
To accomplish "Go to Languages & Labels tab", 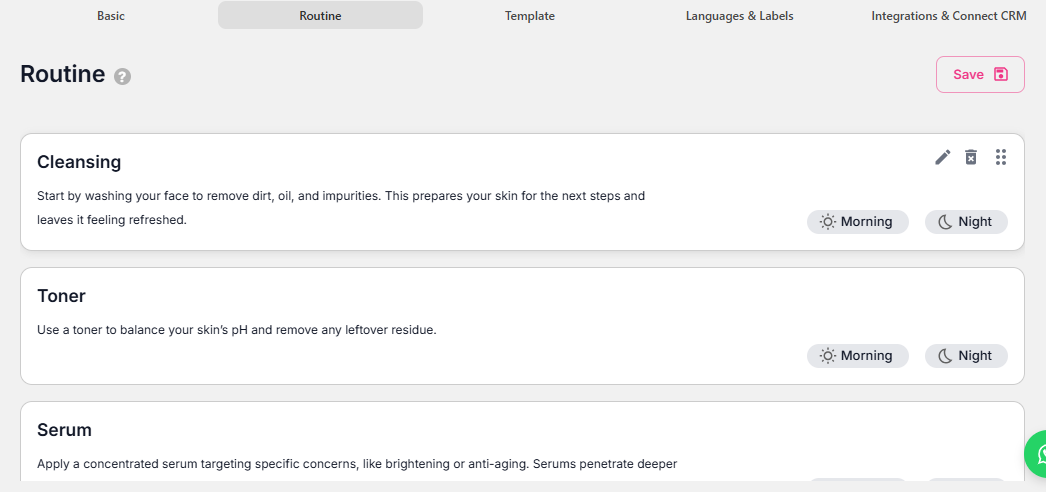I will point(739,16).
